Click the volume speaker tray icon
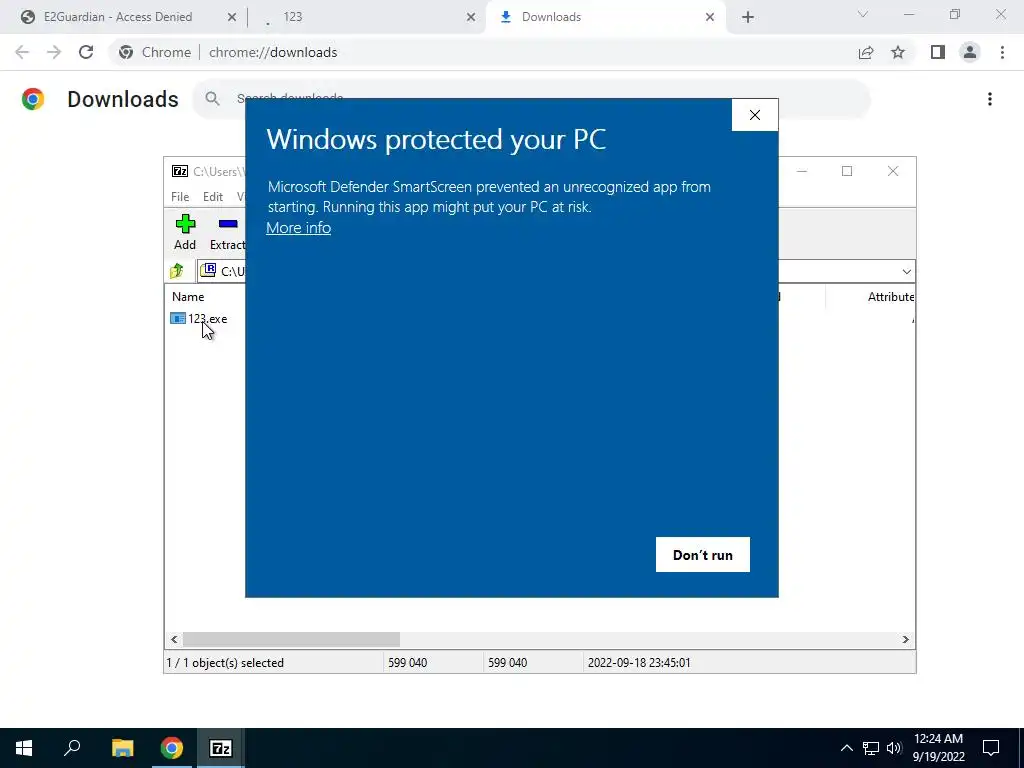The image size is (1024, 768). click(894, 748)
